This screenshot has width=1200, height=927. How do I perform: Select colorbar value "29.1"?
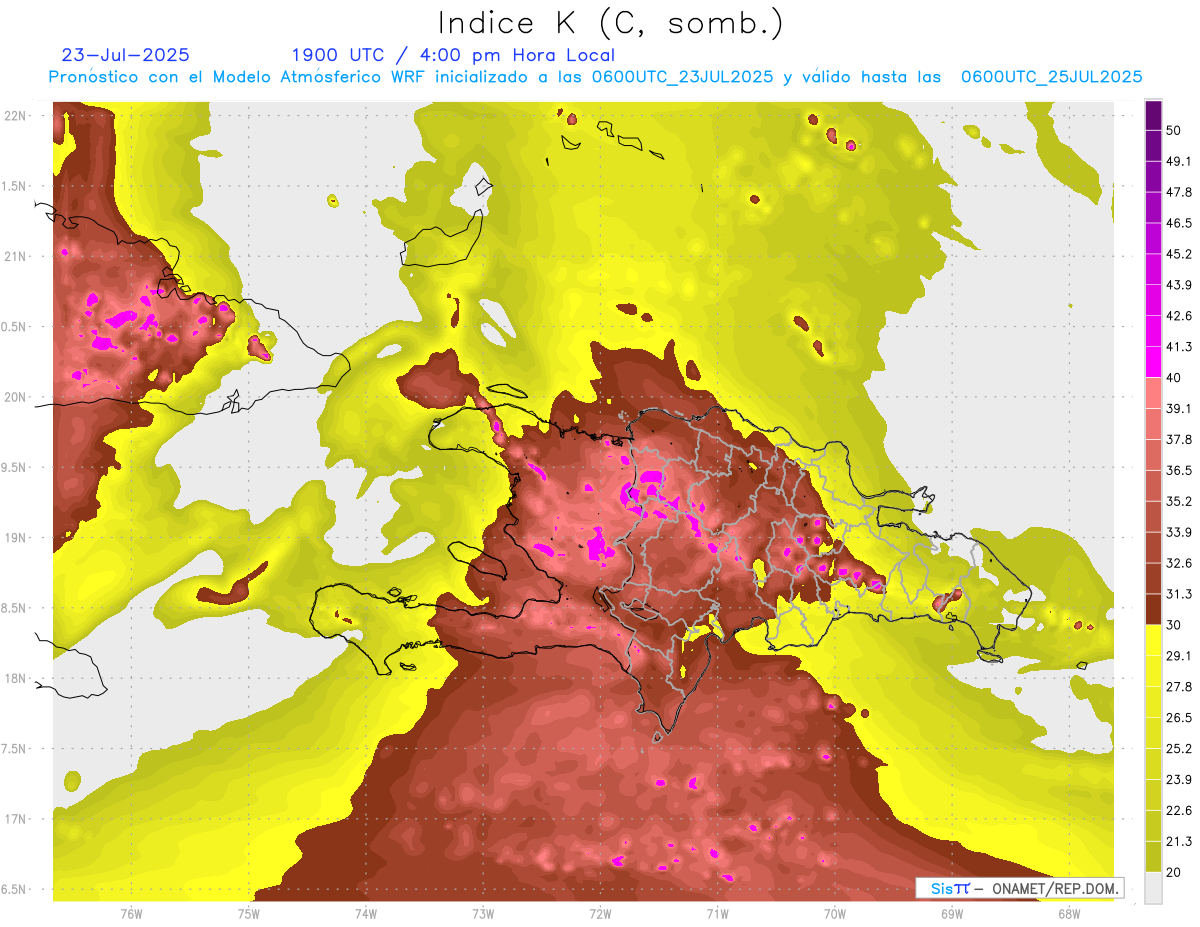click(1180, 656)
